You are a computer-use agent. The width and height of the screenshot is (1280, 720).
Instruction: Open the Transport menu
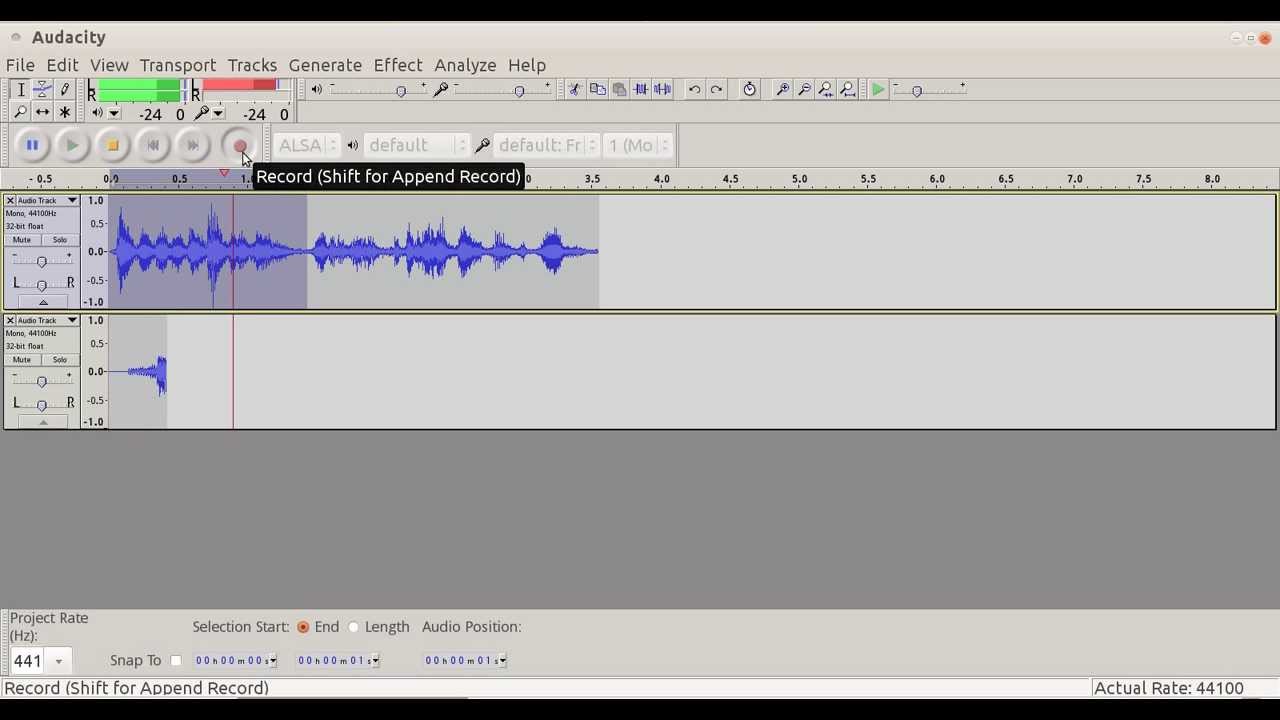pyautogui.click(x=178, y=65)
